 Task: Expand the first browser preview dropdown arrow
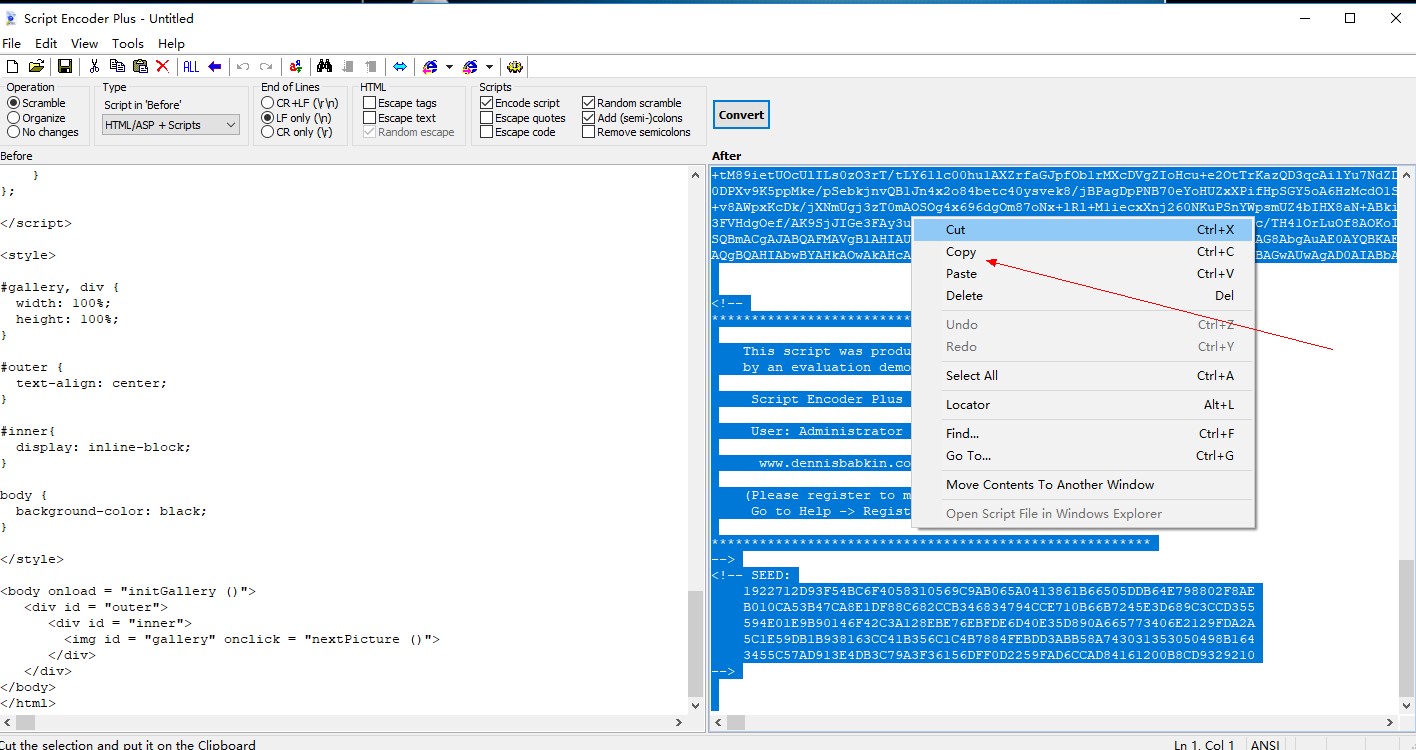[449, 67]
